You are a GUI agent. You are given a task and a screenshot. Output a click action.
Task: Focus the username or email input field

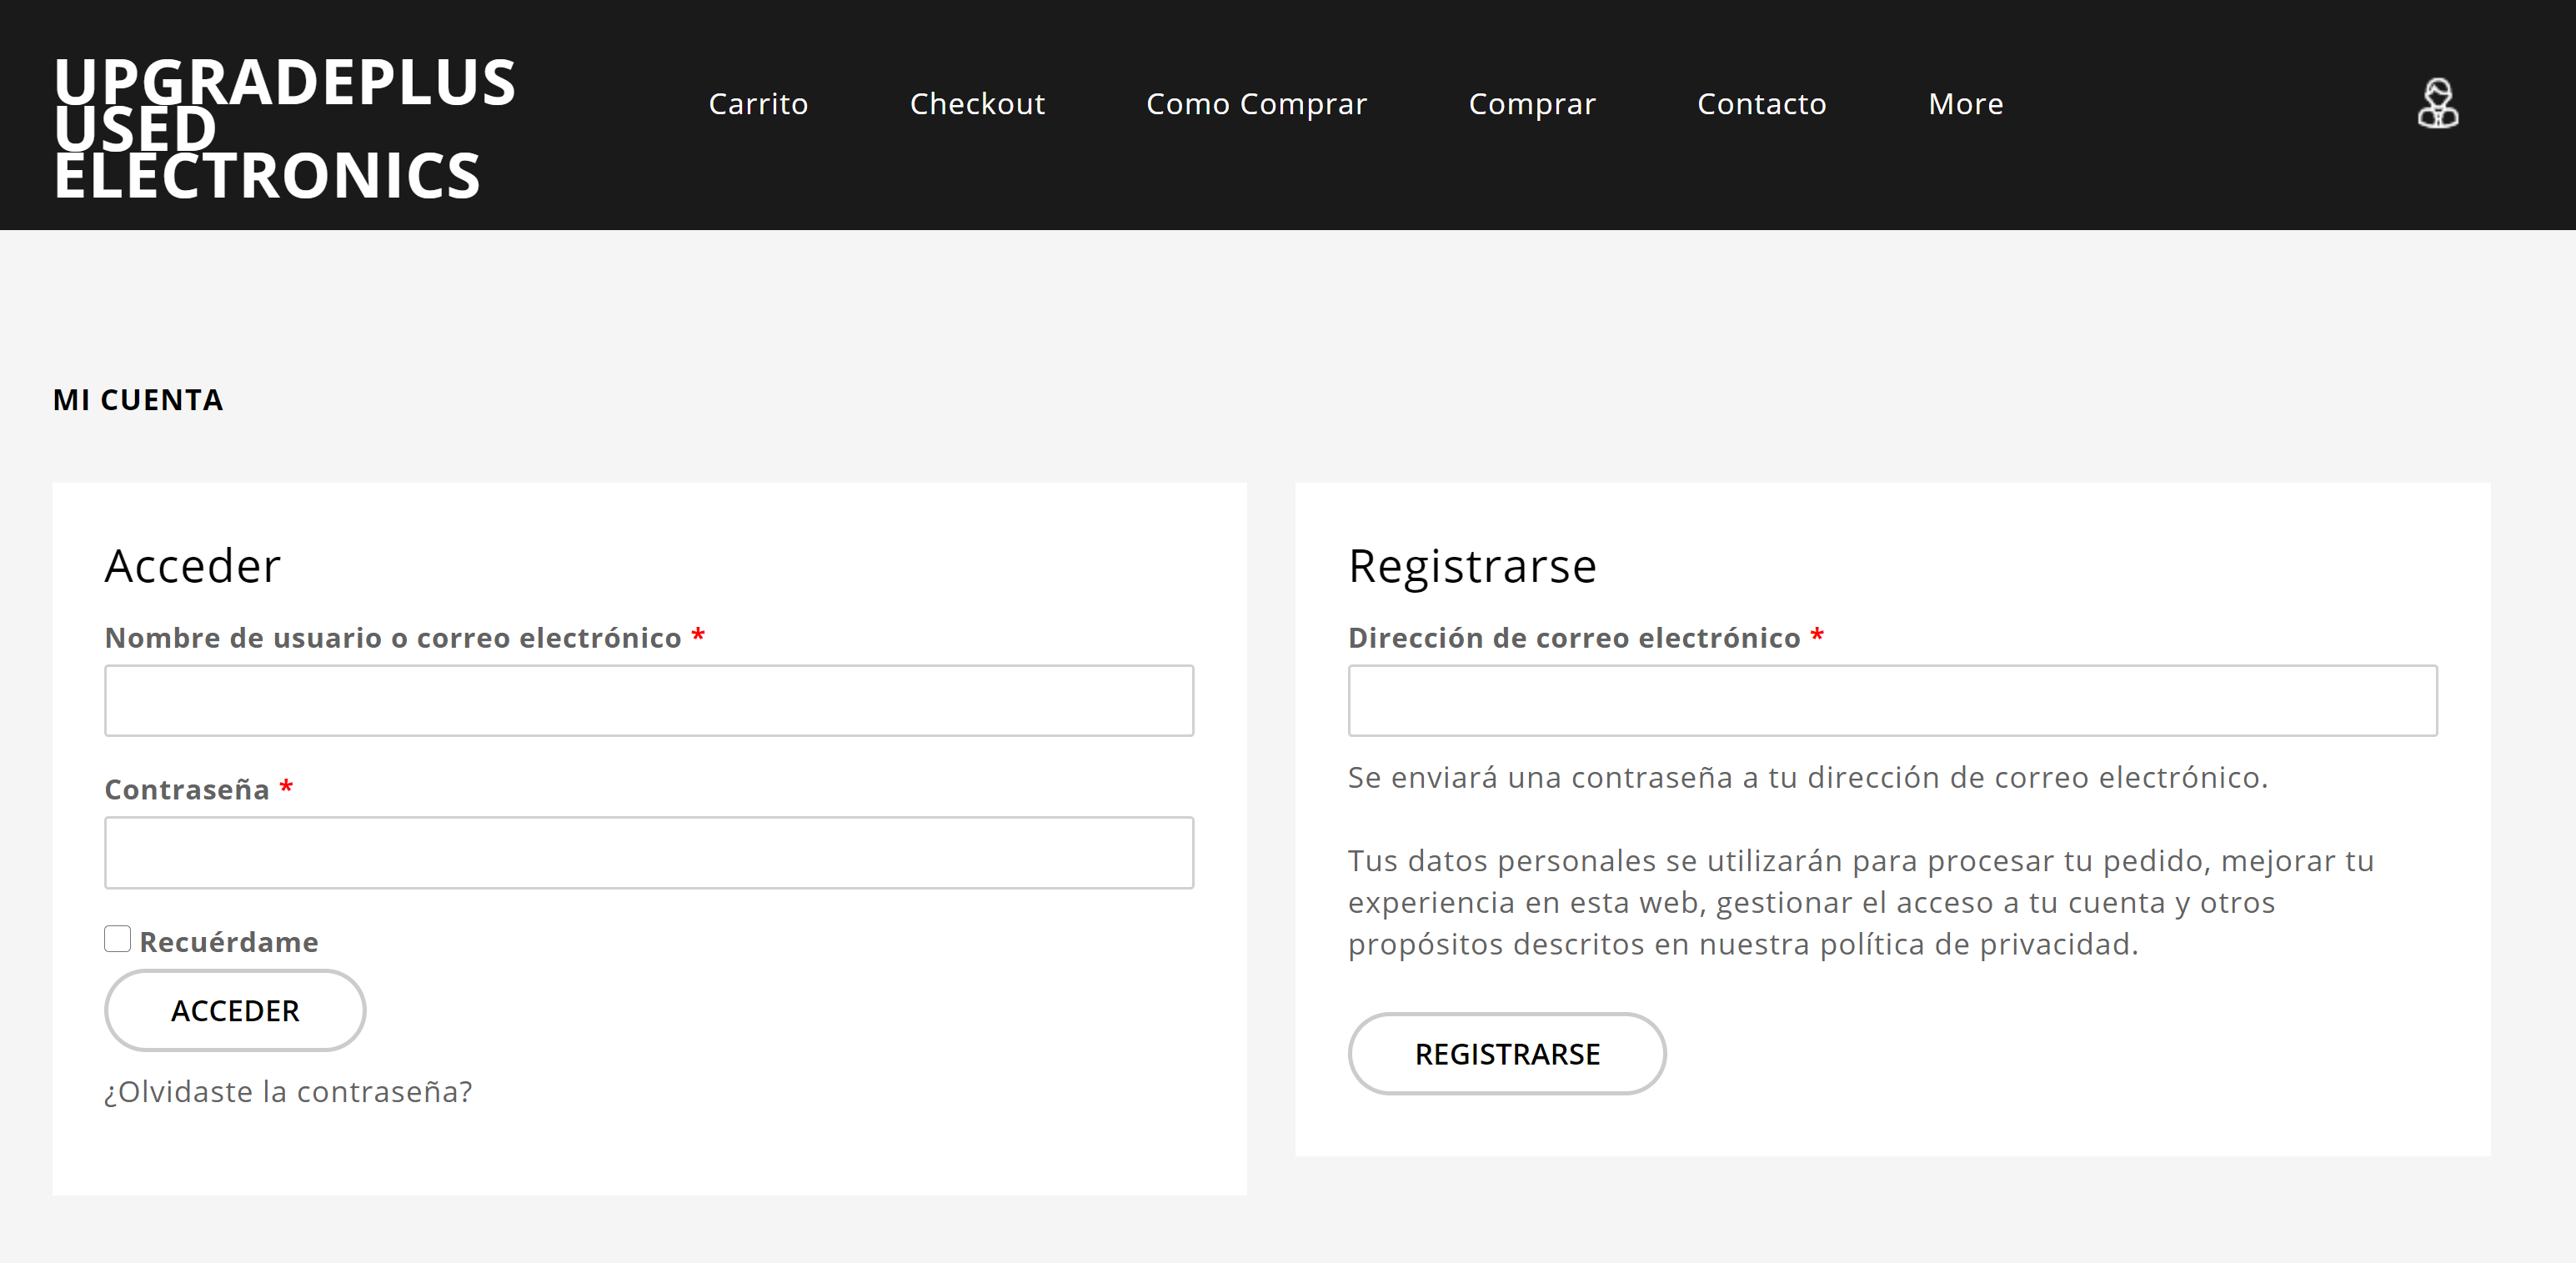coord(649,701)
